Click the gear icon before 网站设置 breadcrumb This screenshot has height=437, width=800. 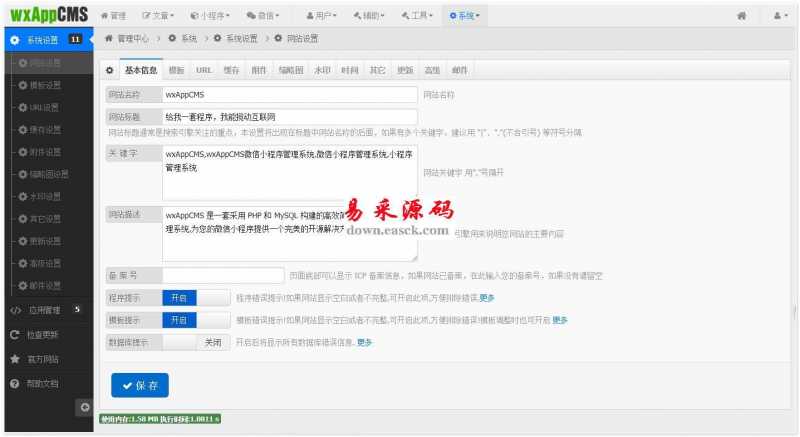(278, 38)
